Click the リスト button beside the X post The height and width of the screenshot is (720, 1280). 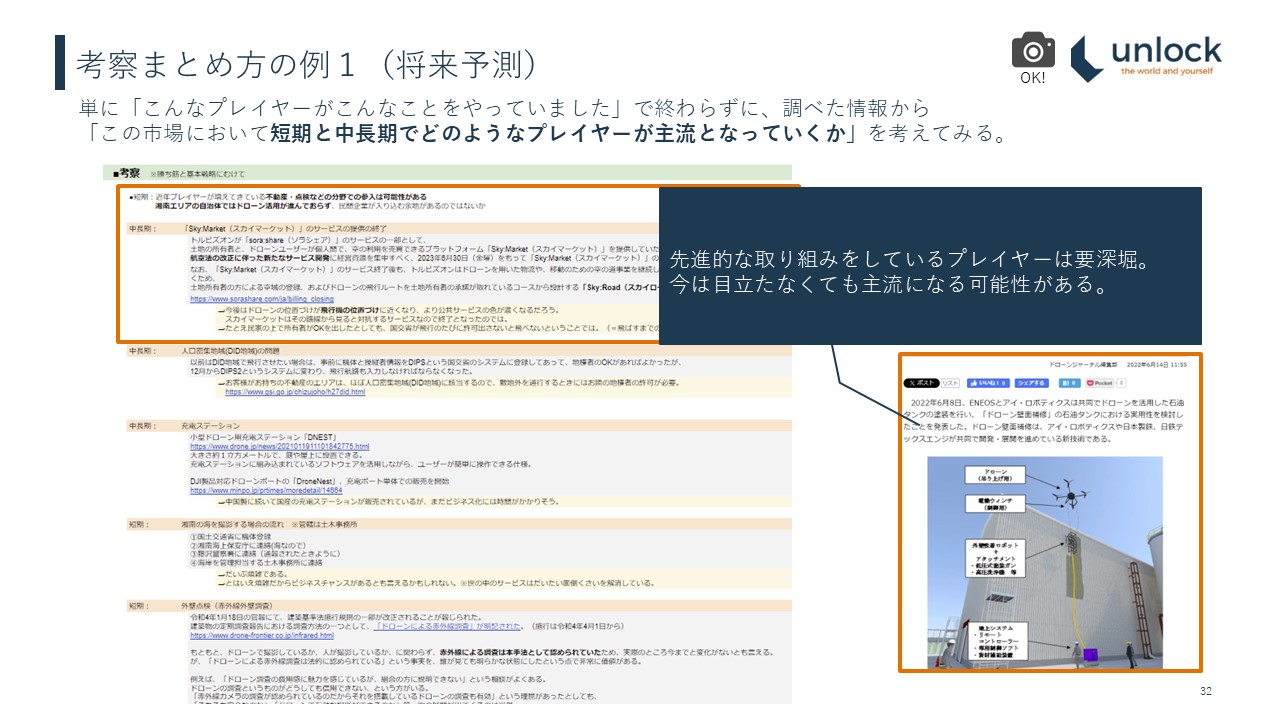click(x=950, y=383)
